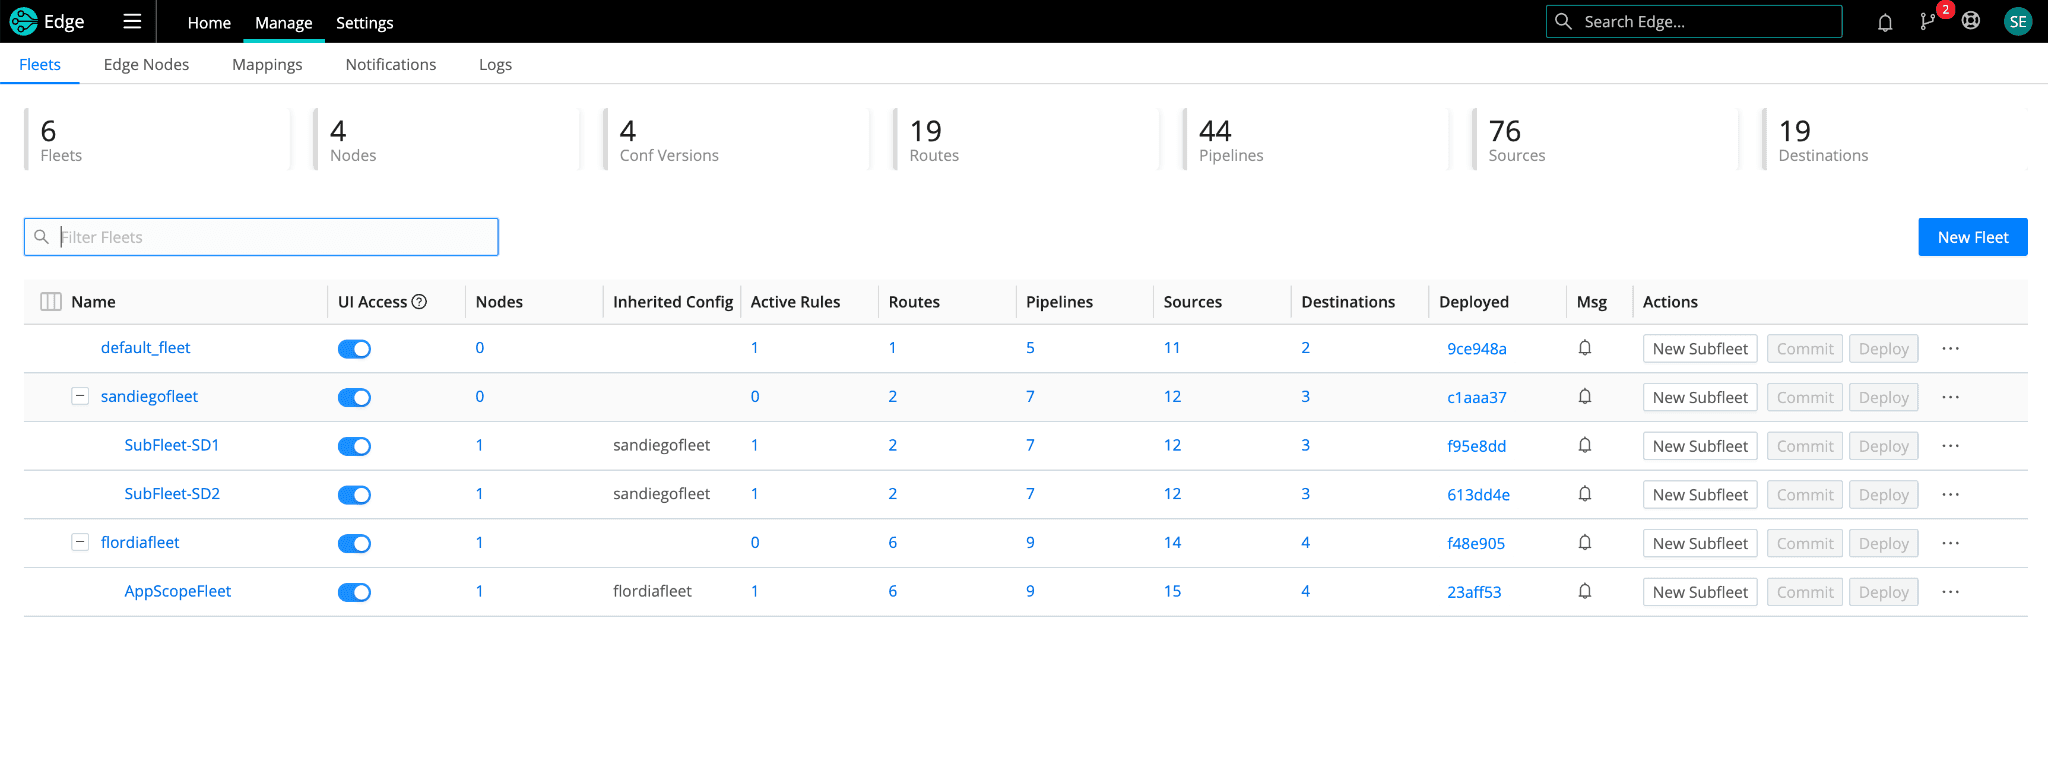Screen dimensions: 2048x774
Task: Open more actions menu for SubFleet-SD2
Action: pos(1950,495)
